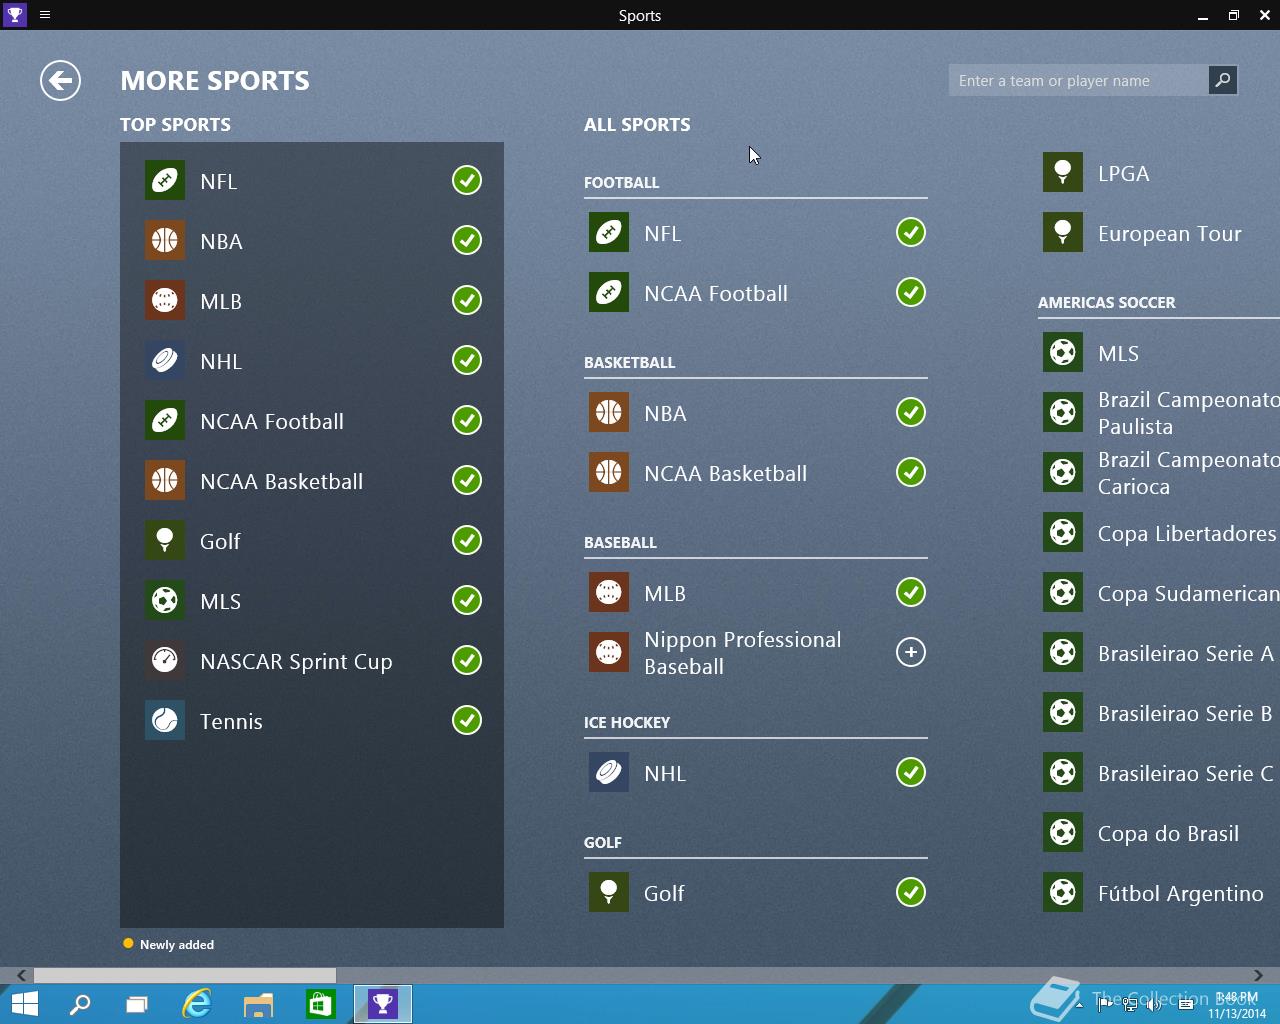The image size is (1280, 1024).
Task: Uncheck MLS in Top Sports
Action: pyautogui.click(x=467, y=600)
